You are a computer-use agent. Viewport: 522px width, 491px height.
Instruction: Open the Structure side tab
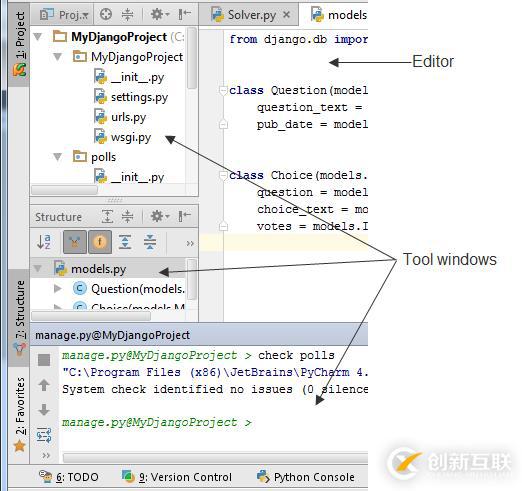[20, 317]
